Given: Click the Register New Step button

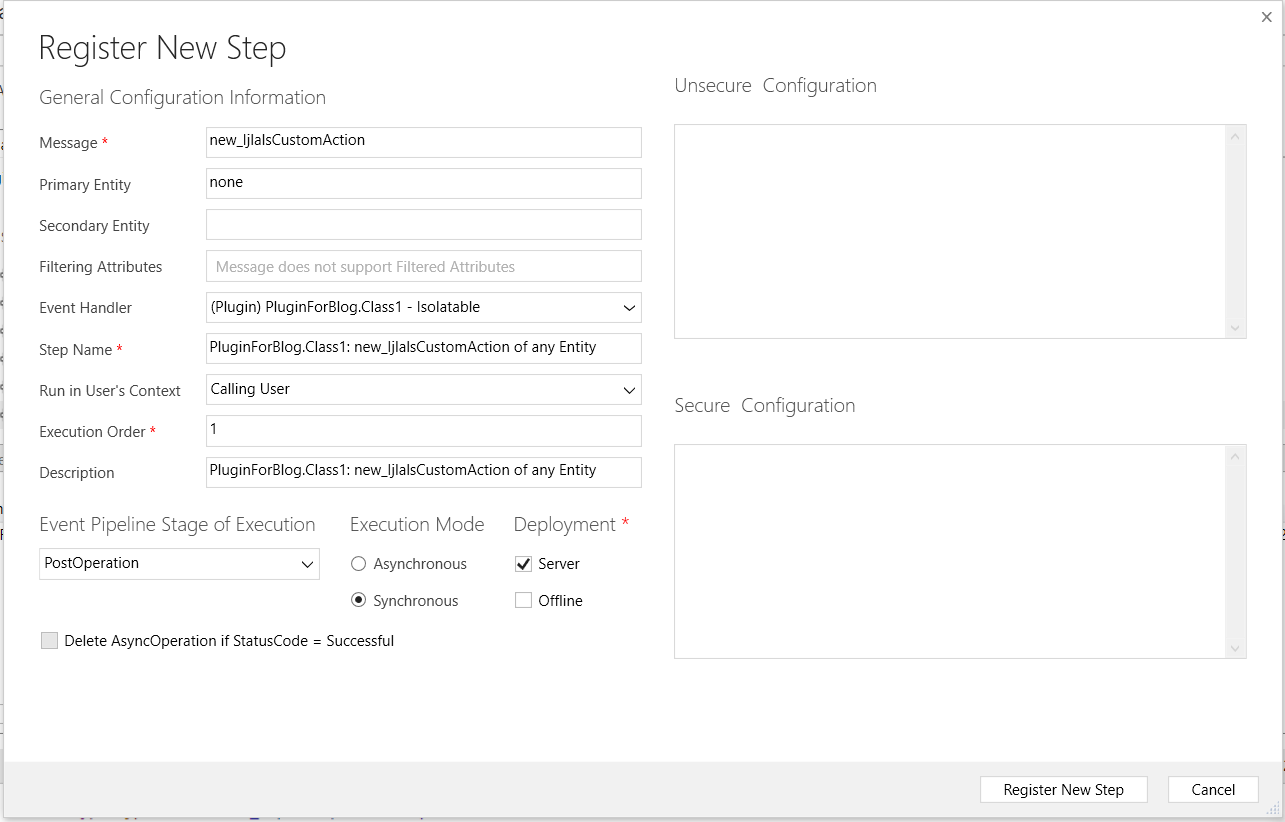Looking at the screenshot, I should pyautogui.click(x=1063, y=790).
